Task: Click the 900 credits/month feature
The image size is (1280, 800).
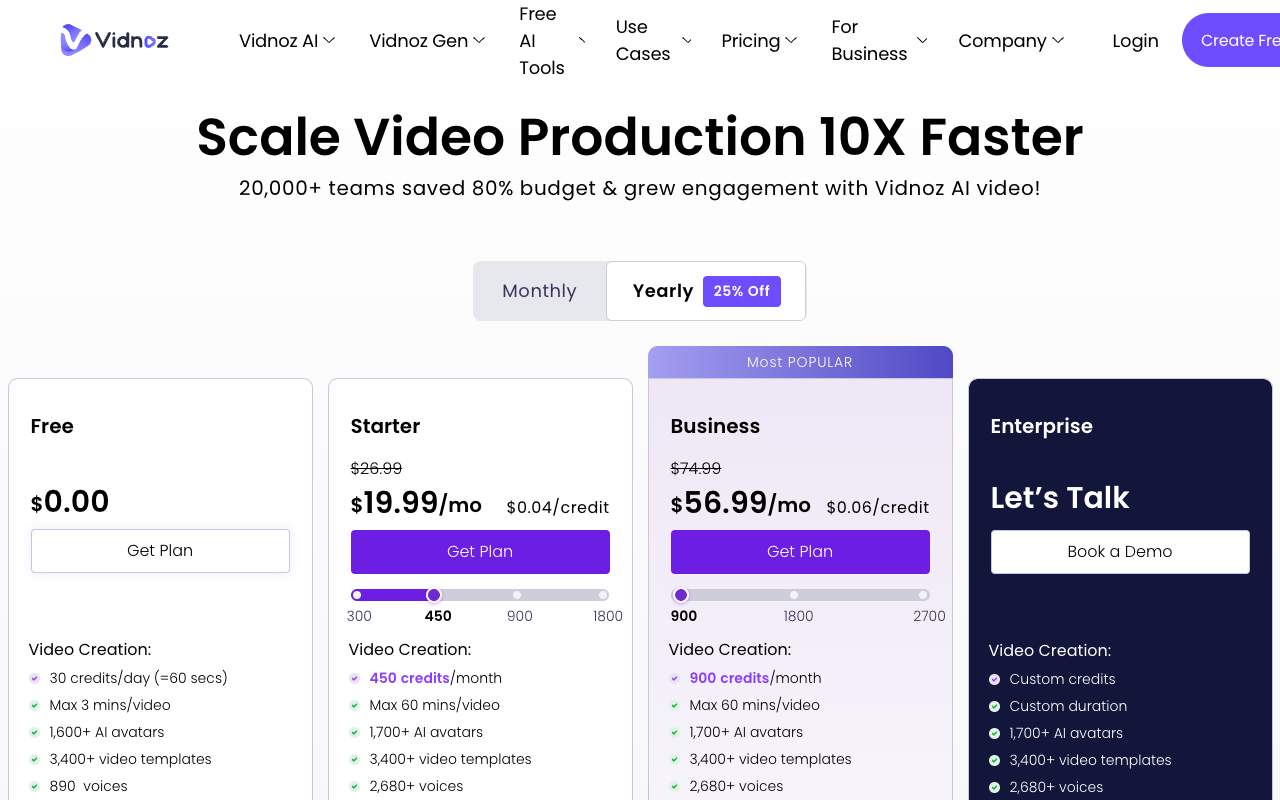Action: click(756, 678)
